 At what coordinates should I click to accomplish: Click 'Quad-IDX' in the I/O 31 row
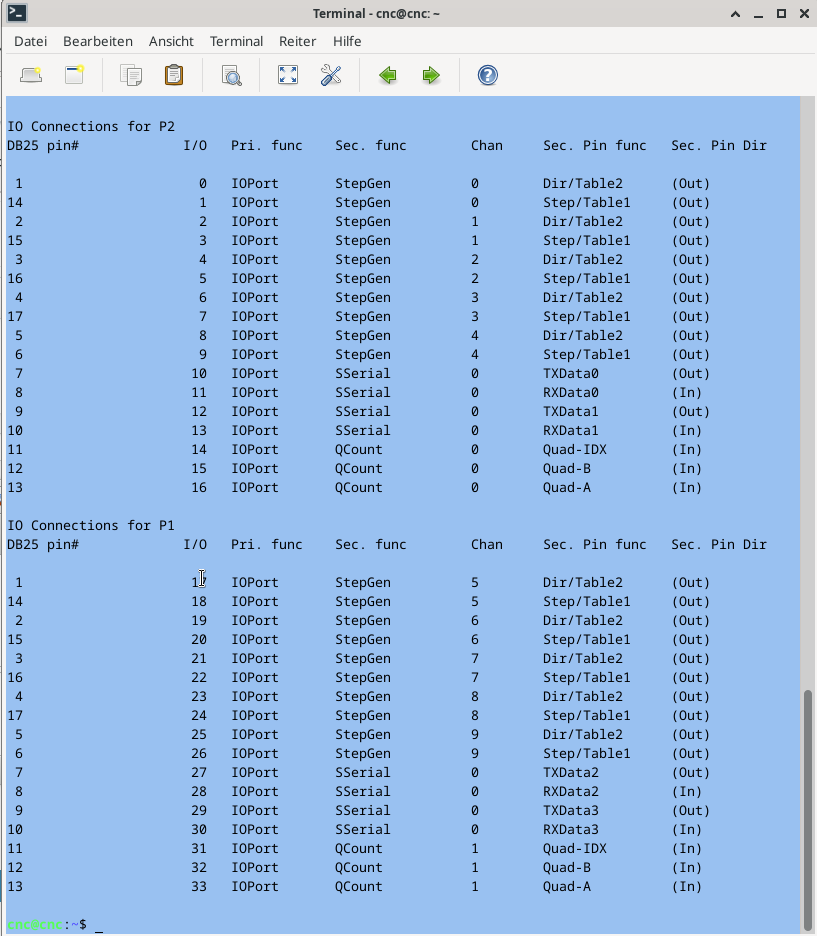click(x=575, y=848)
